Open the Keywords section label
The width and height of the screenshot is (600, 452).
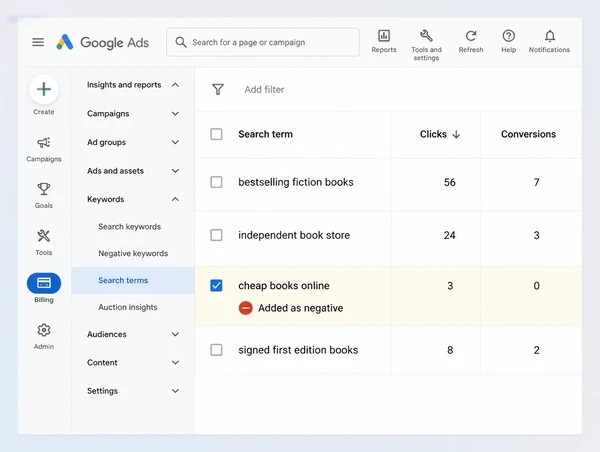tap(106, 199)
